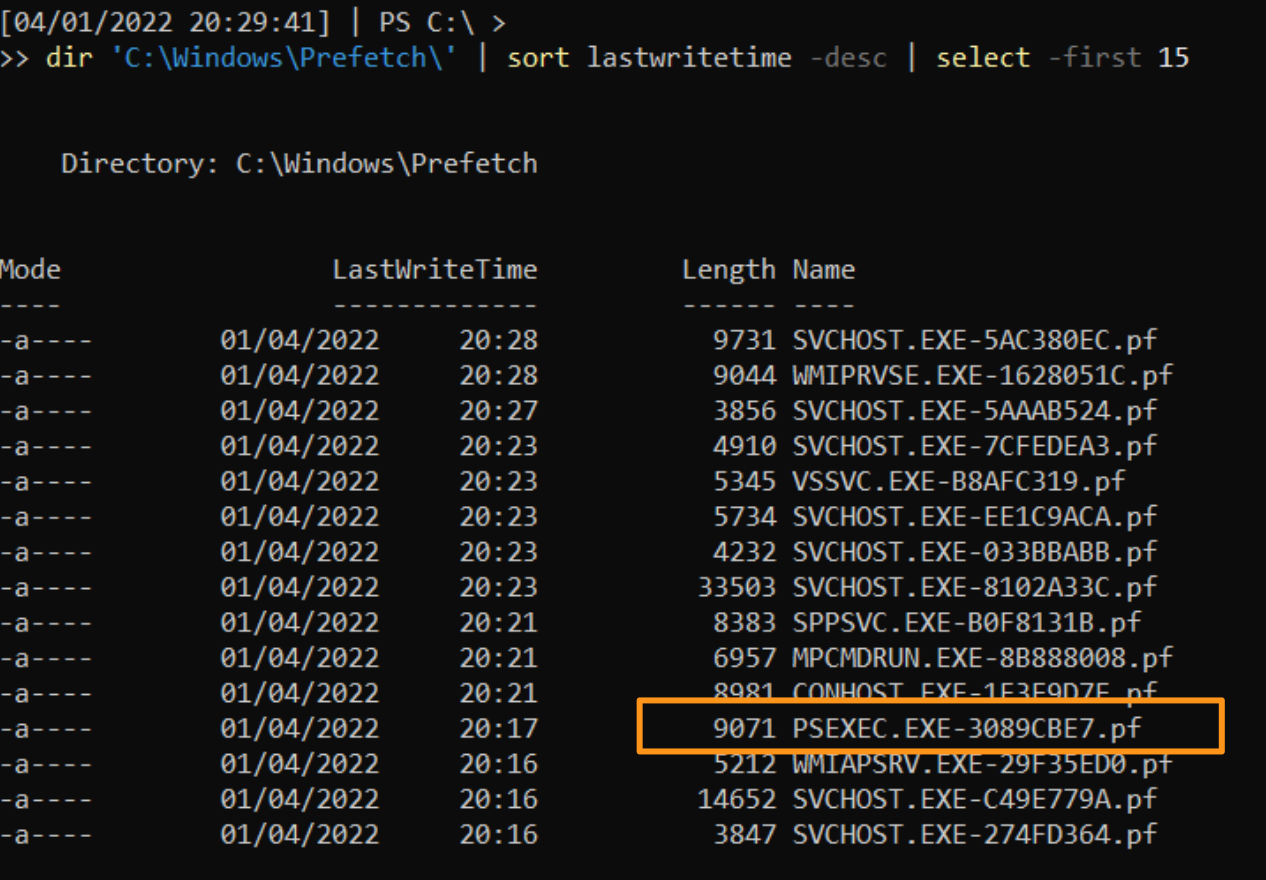The height and width of the screenshot is (880, 1266).
Task: Click the select keyword in the command
Action: click(x=983, y=58)
